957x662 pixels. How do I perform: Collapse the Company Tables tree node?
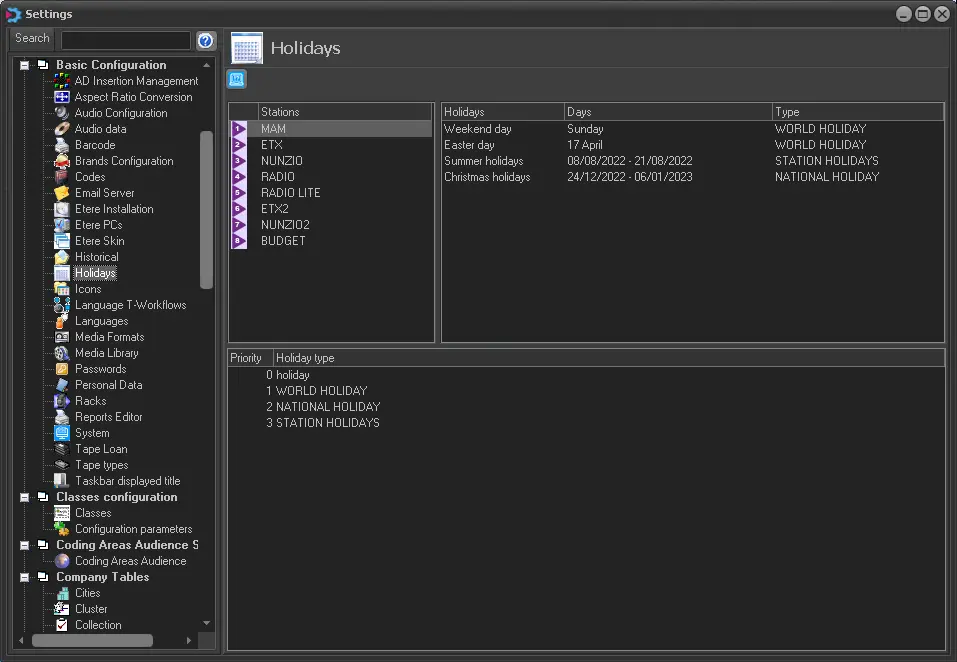24,577
